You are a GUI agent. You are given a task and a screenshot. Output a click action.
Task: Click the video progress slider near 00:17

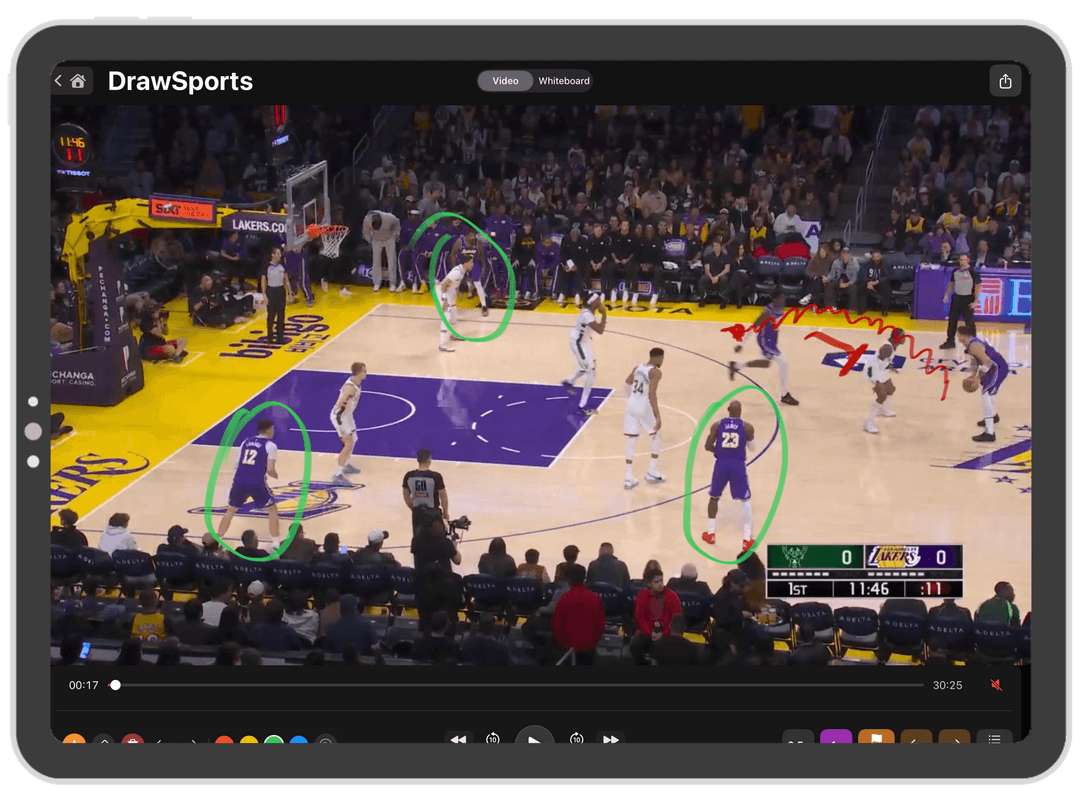[115, 685]
